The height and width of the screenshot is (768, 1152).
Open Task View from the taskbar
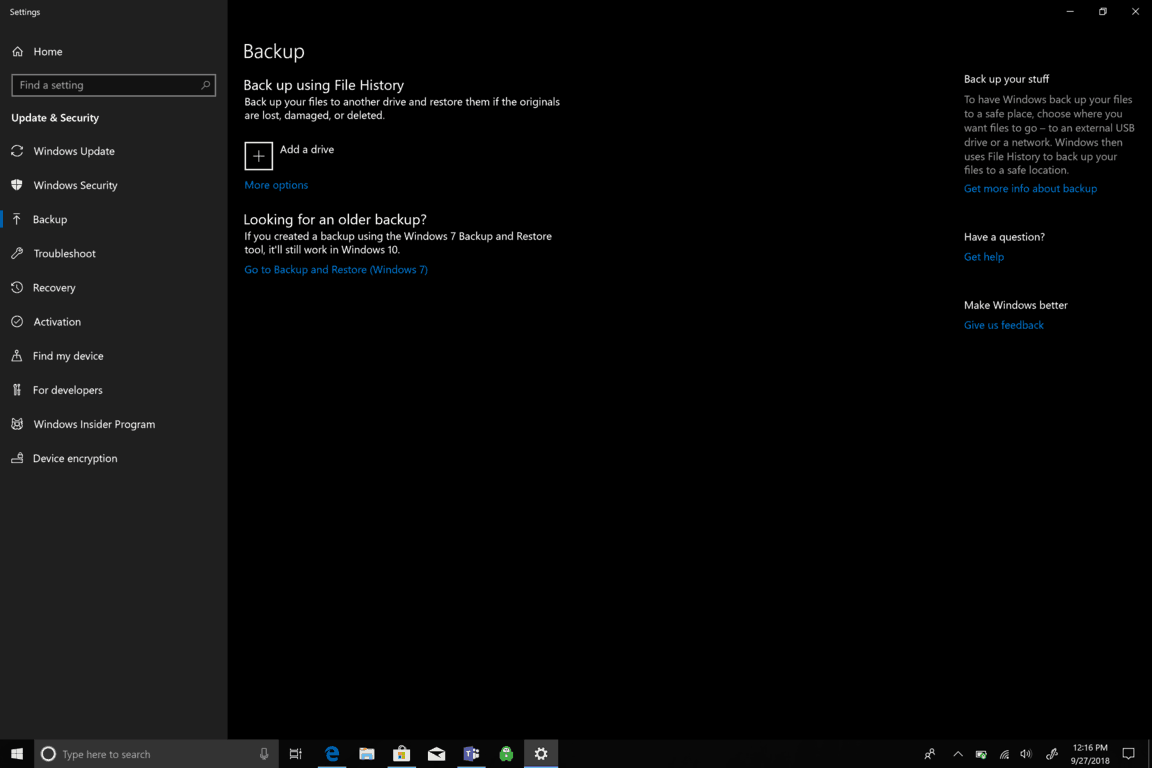click(x=295, y=754)
